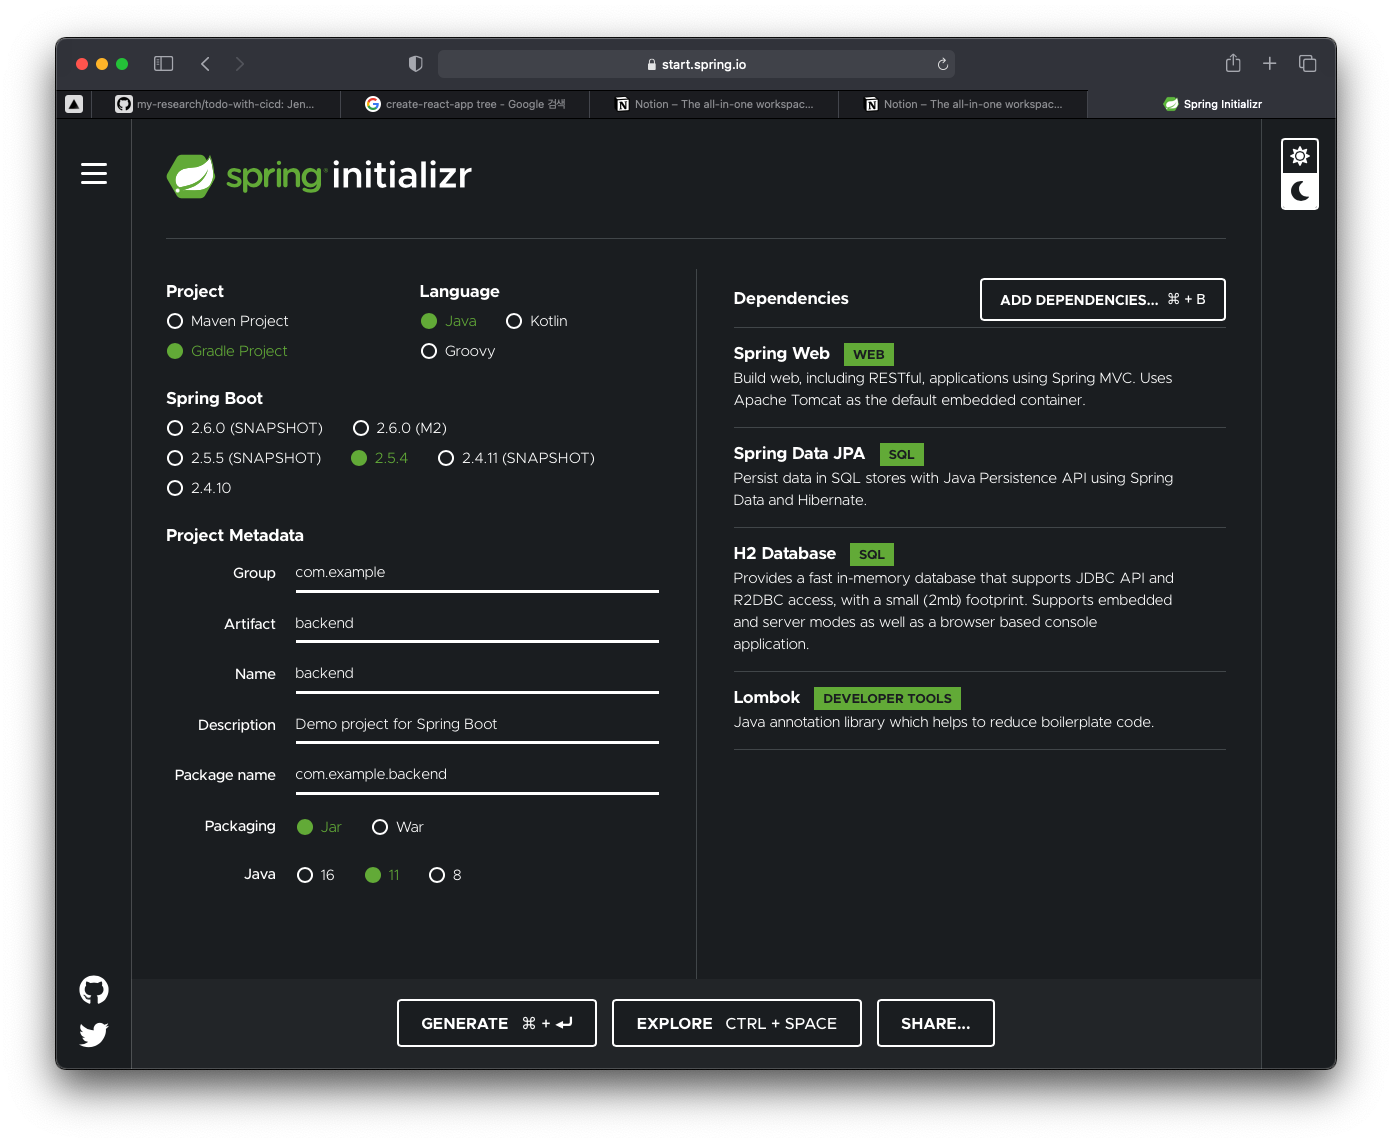
Task: Select Spring Boot 2.5.5 (SNAPSHOT)
Action: click(x=244, y=458)
